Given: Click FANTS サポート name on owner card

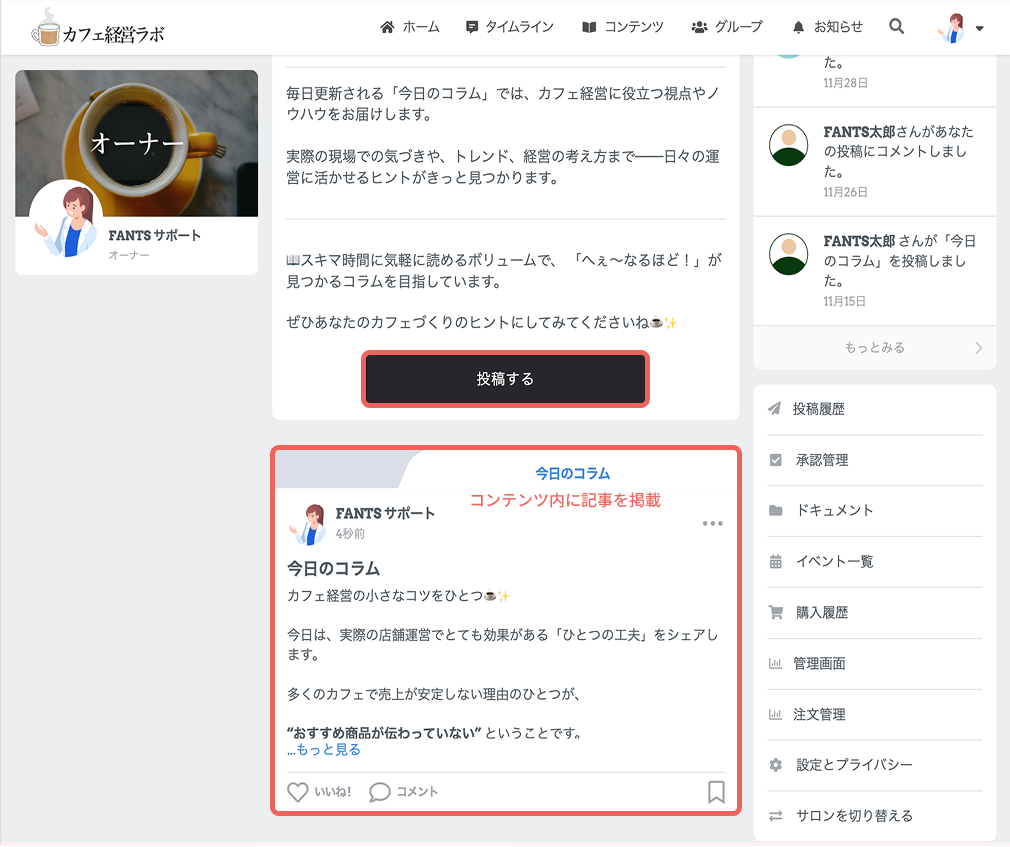Looking at the screenshot, I should [x=155, y=235].
